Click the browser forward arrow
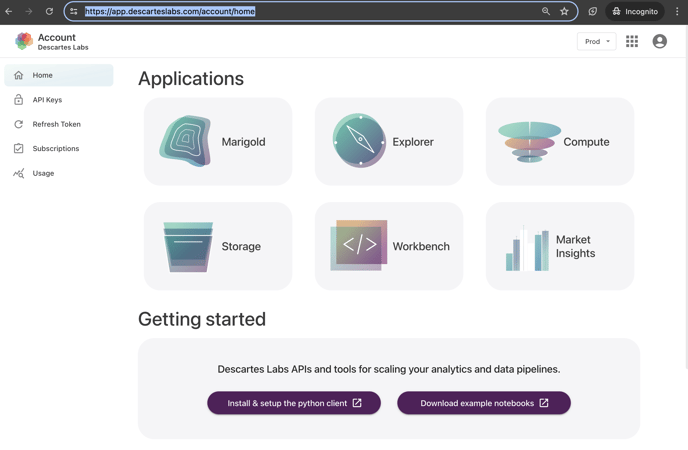 pos(29,11)
